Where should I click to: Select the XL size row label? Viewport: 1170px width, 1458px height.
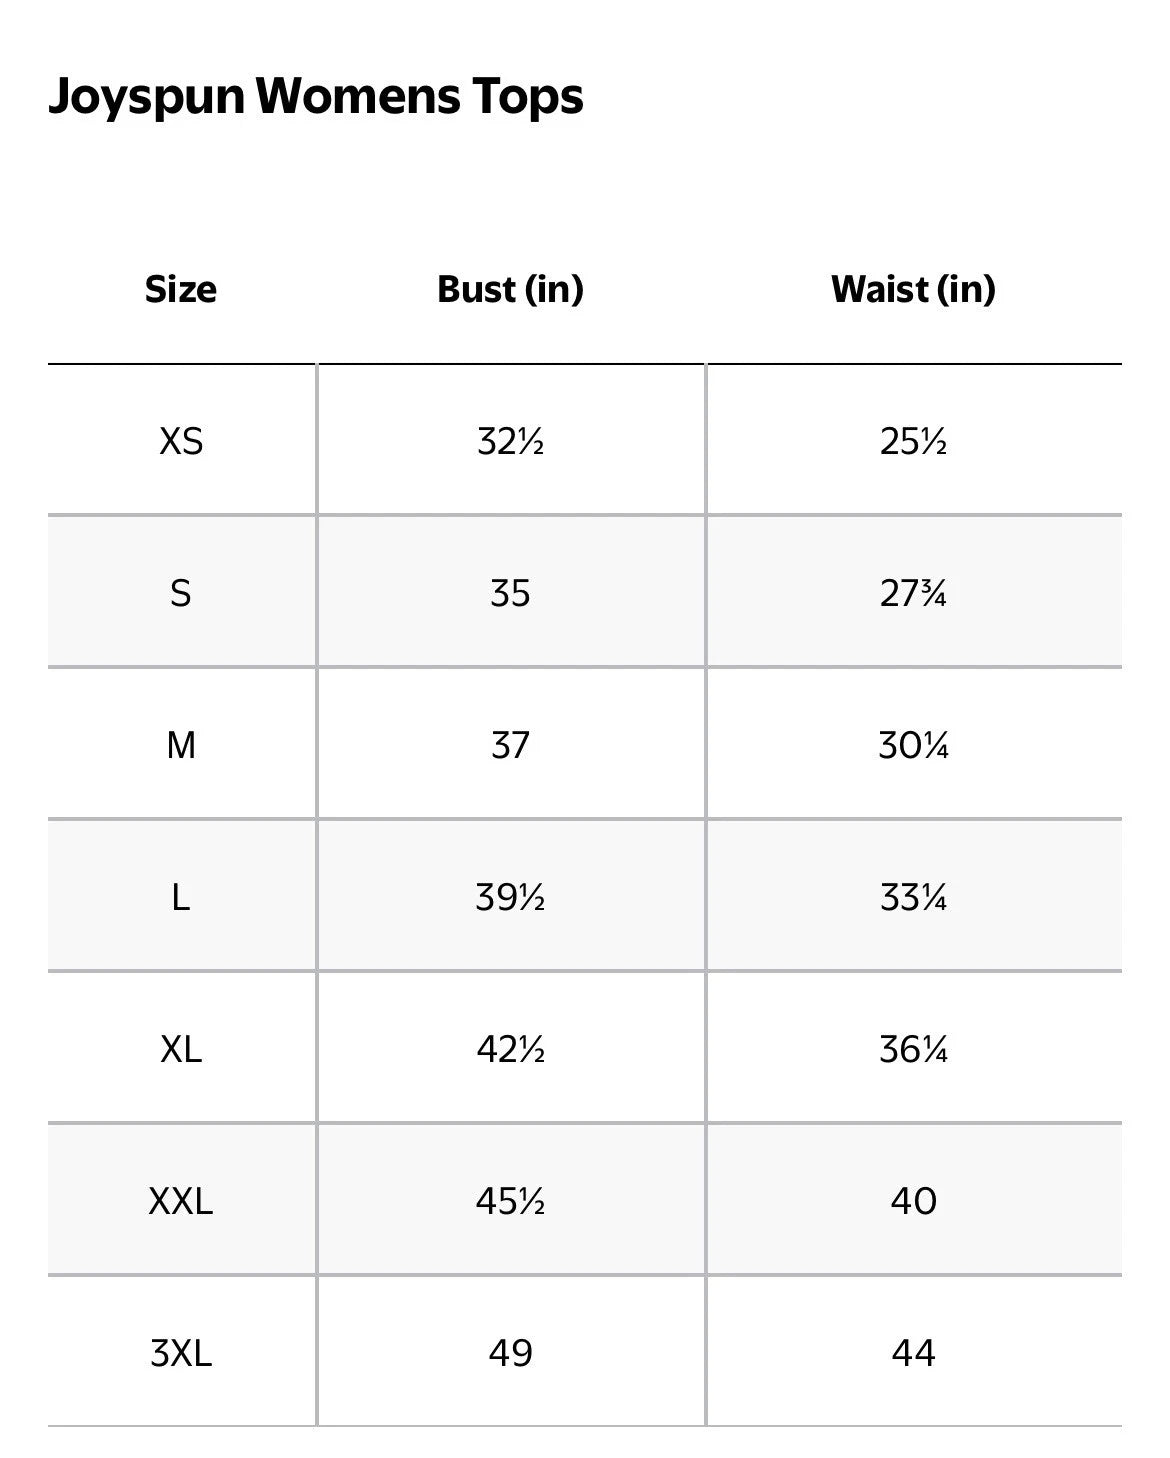181,1049
